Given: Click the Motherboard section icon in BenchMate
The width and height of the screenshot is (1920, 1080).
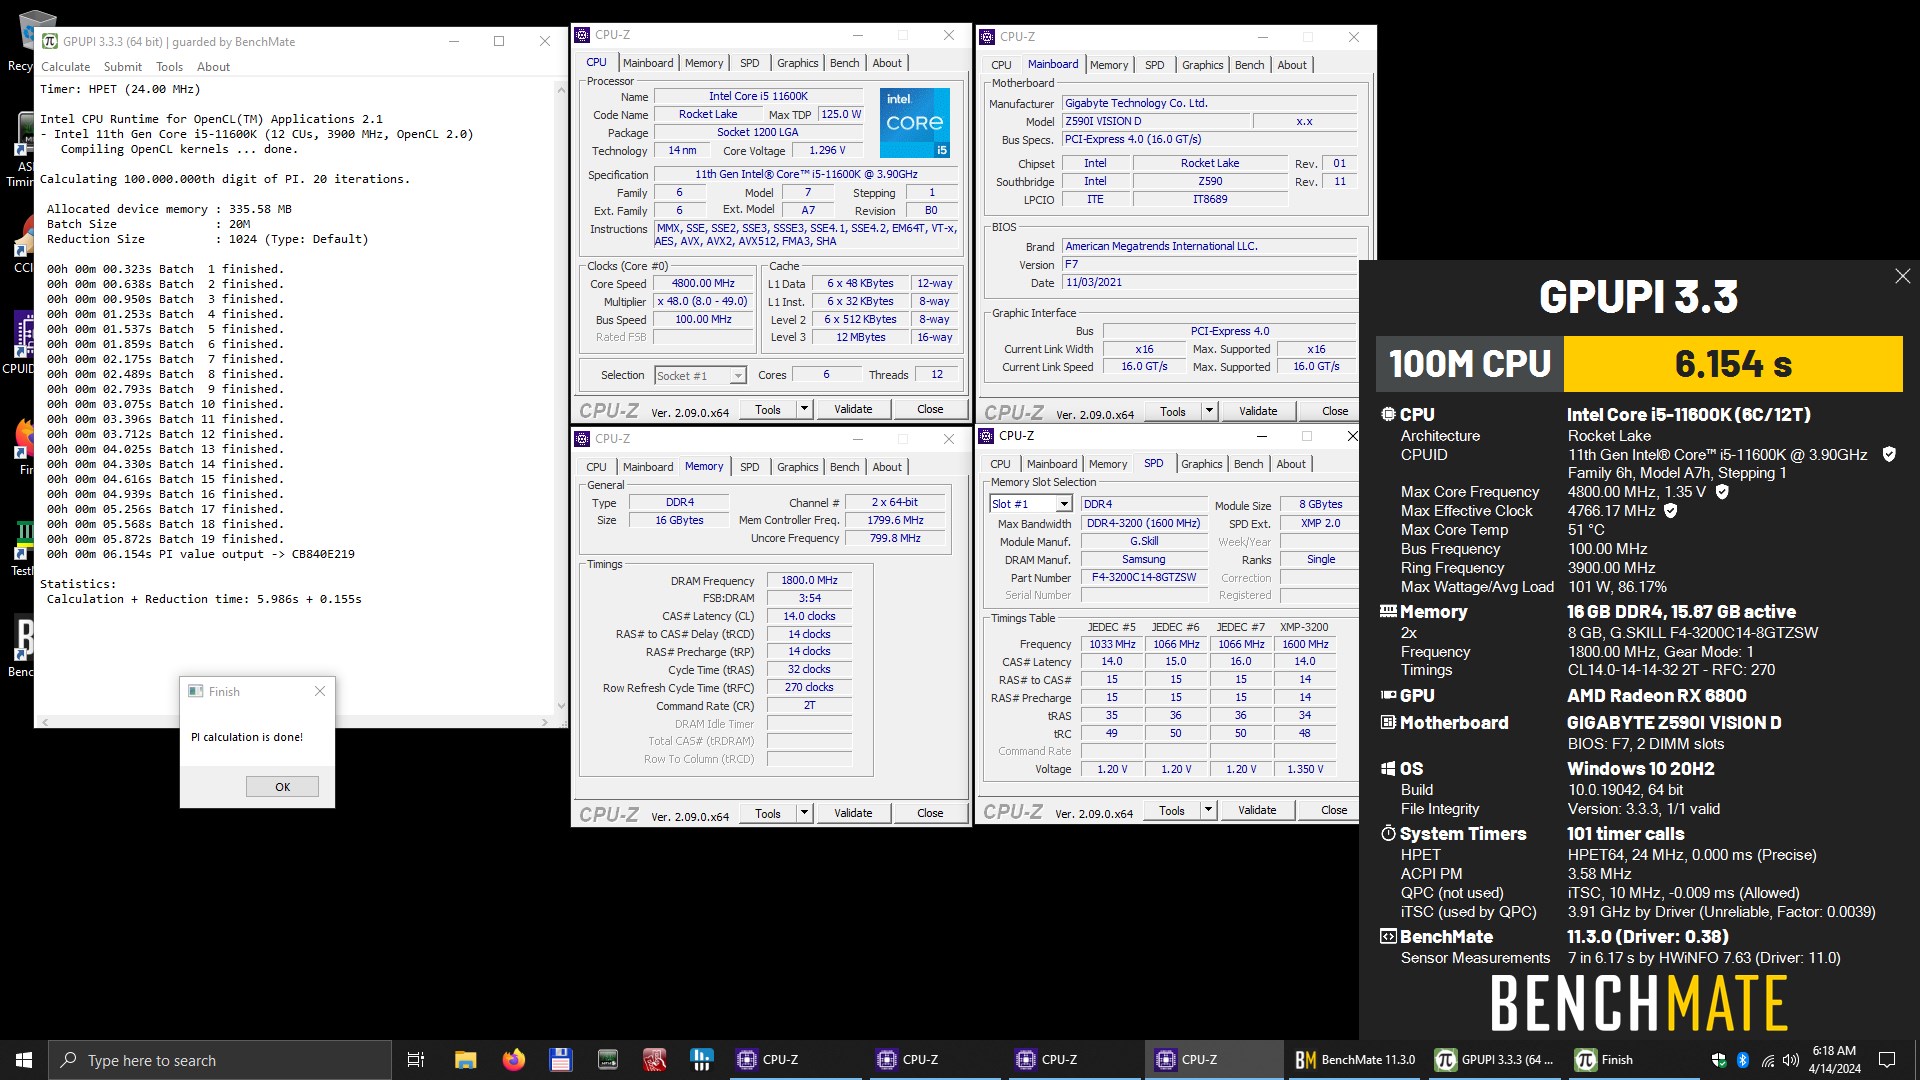Looking at the screenshot, I should tap(1388, 722).
